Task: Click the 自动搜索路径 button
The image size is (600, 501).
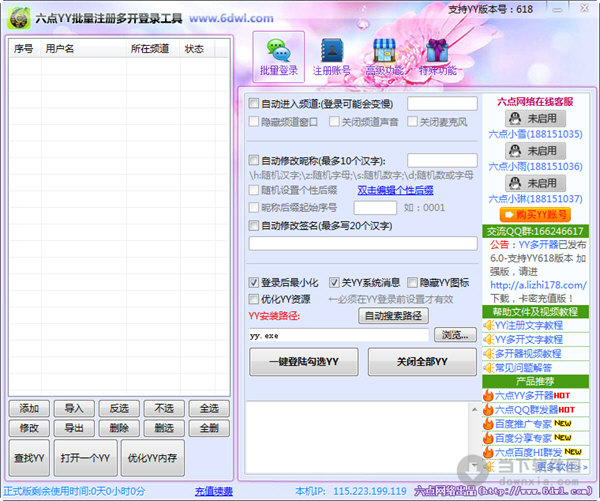Action: [393, 316]
